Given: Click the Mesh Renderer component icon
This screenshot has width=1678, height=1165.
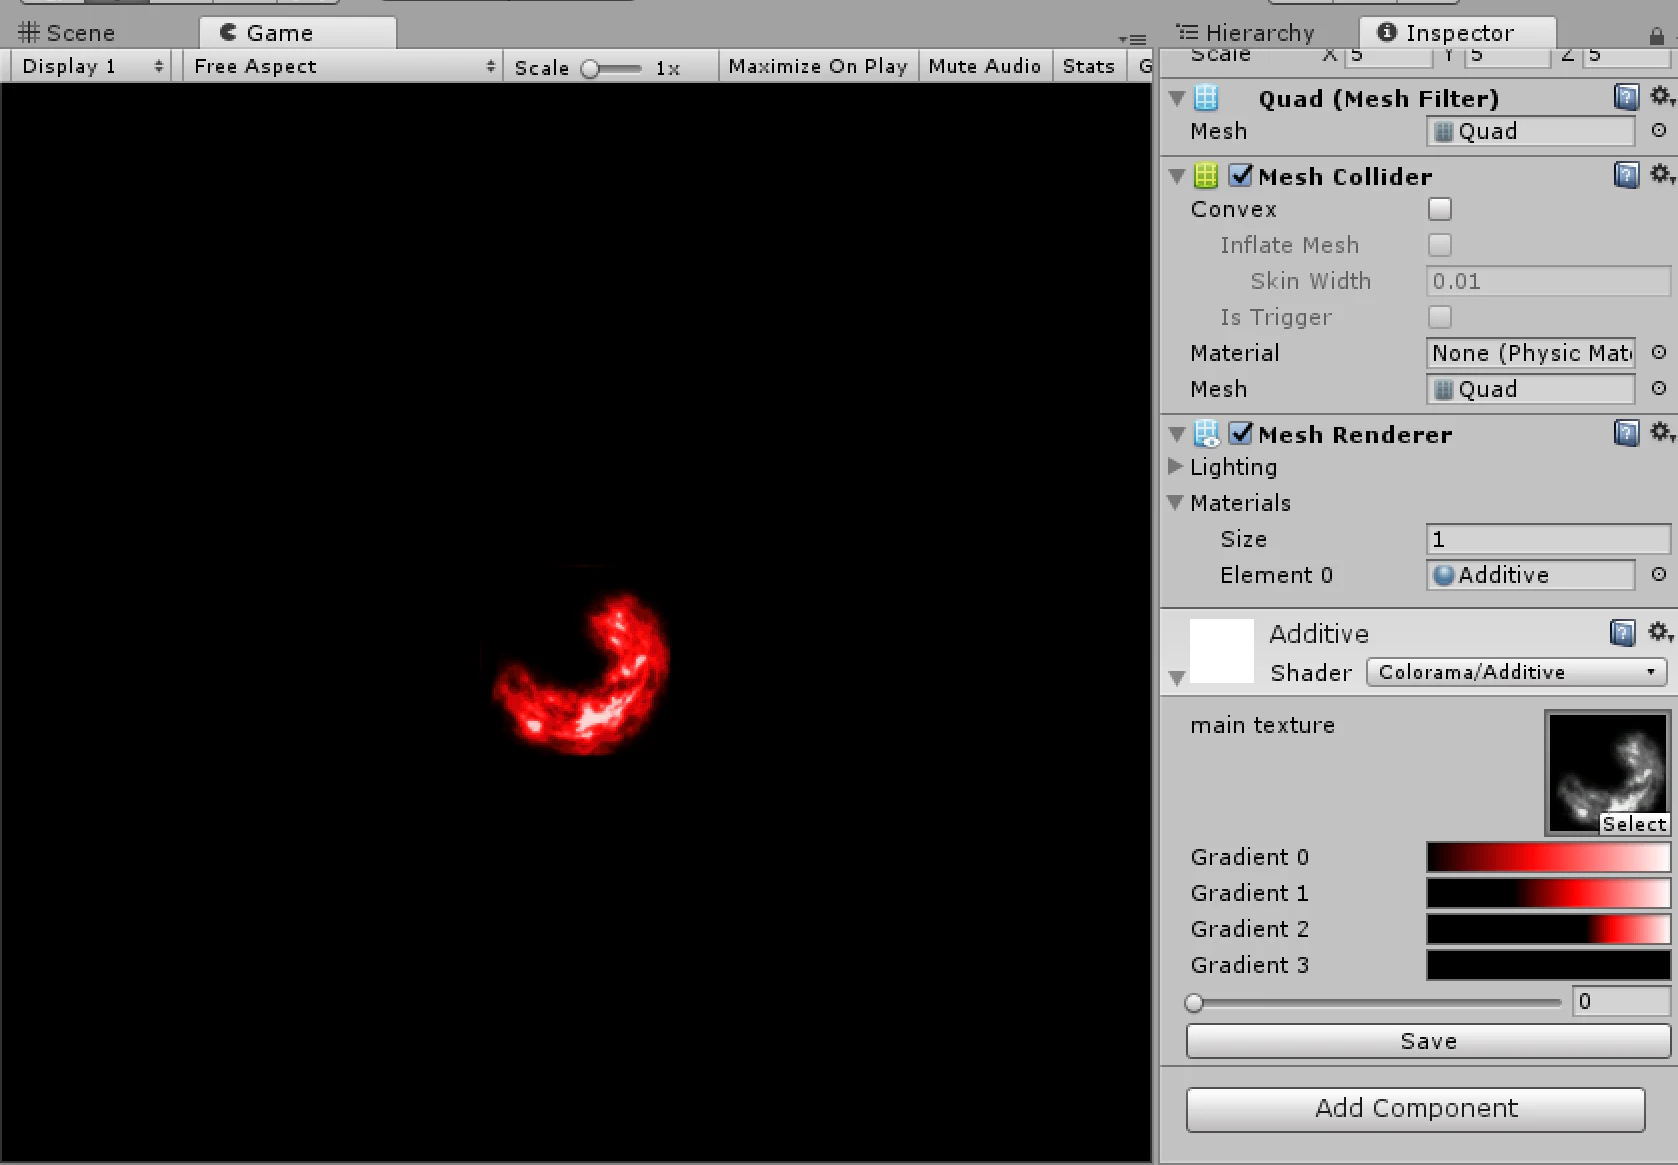Looking at the screenshot, I should click(1206, 434).
